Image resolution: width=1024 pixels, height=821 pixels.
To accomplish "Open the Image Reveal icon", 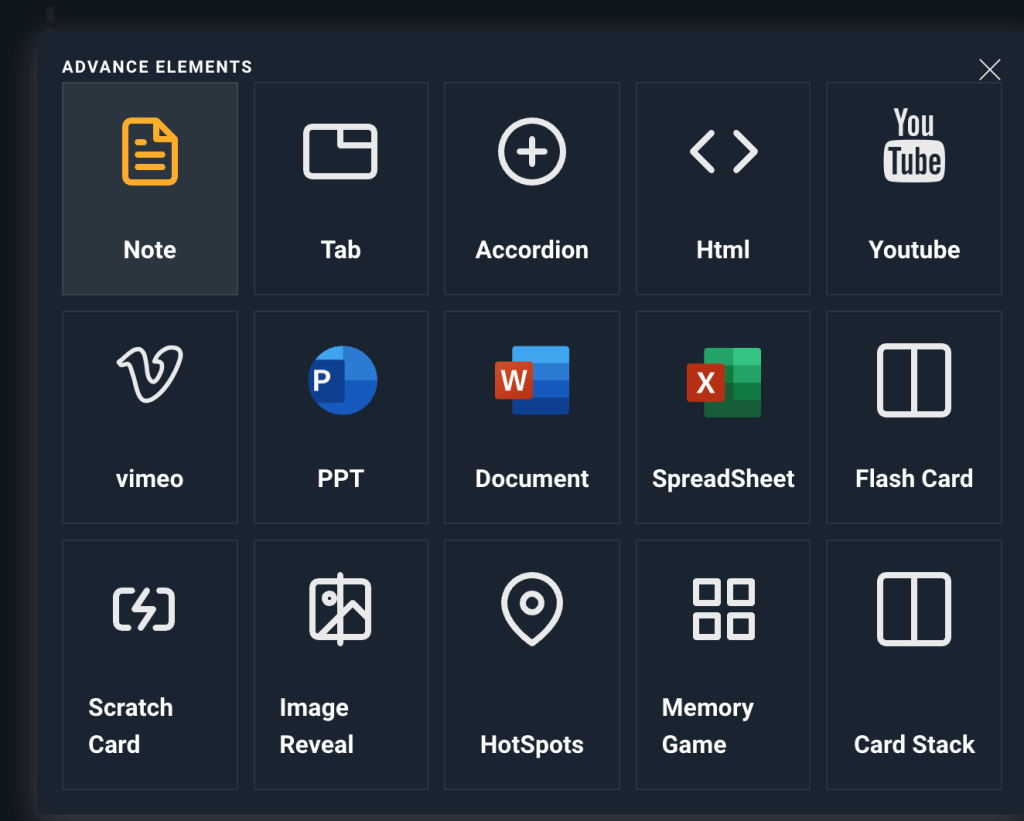I will pos(340,608).
